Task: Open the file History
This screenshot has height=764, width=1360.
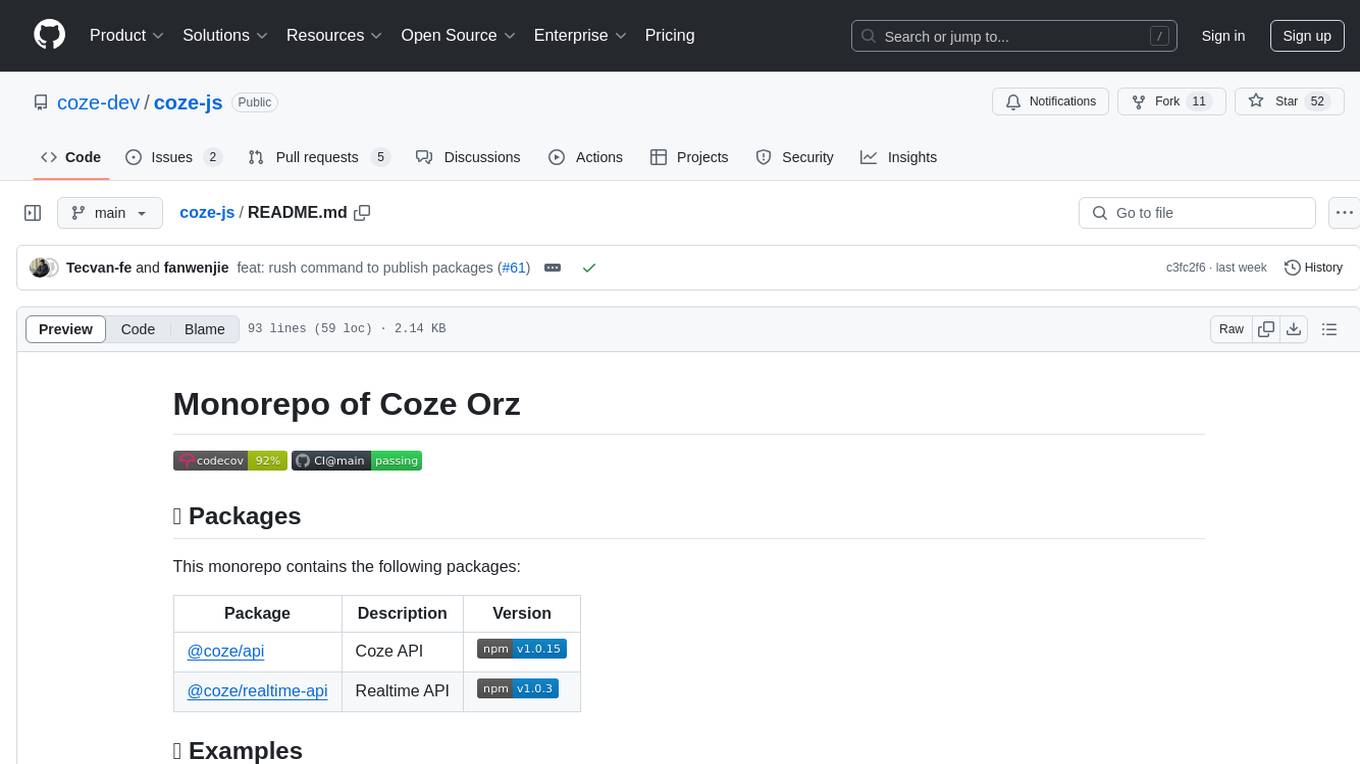Action: point(1313,268)
